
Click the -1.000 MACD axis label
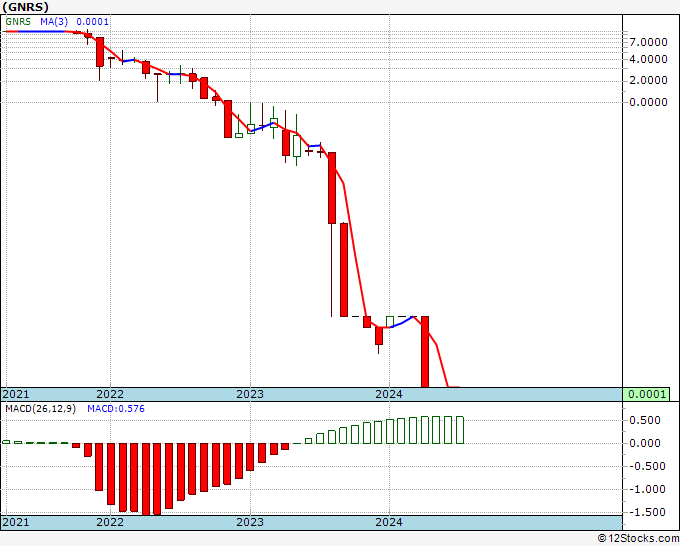tap(645, 489)
